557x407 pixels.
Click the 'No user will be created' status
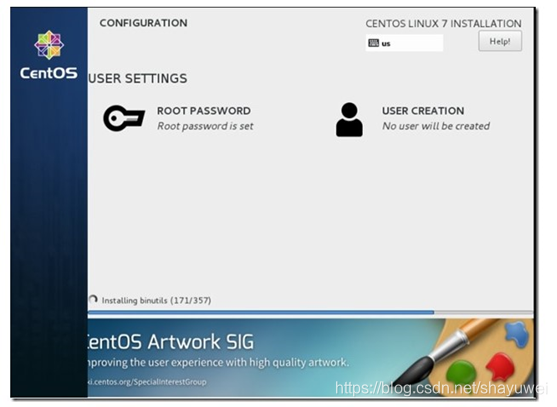click(x=436, y=126)
